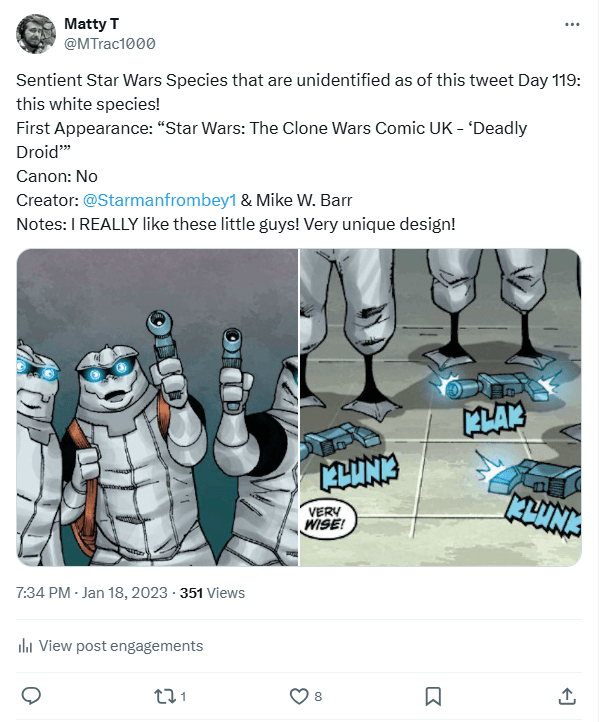The height and width of the screenshot is (722, 602).
Task: Click the share upload icon
Action: point(566,695)
